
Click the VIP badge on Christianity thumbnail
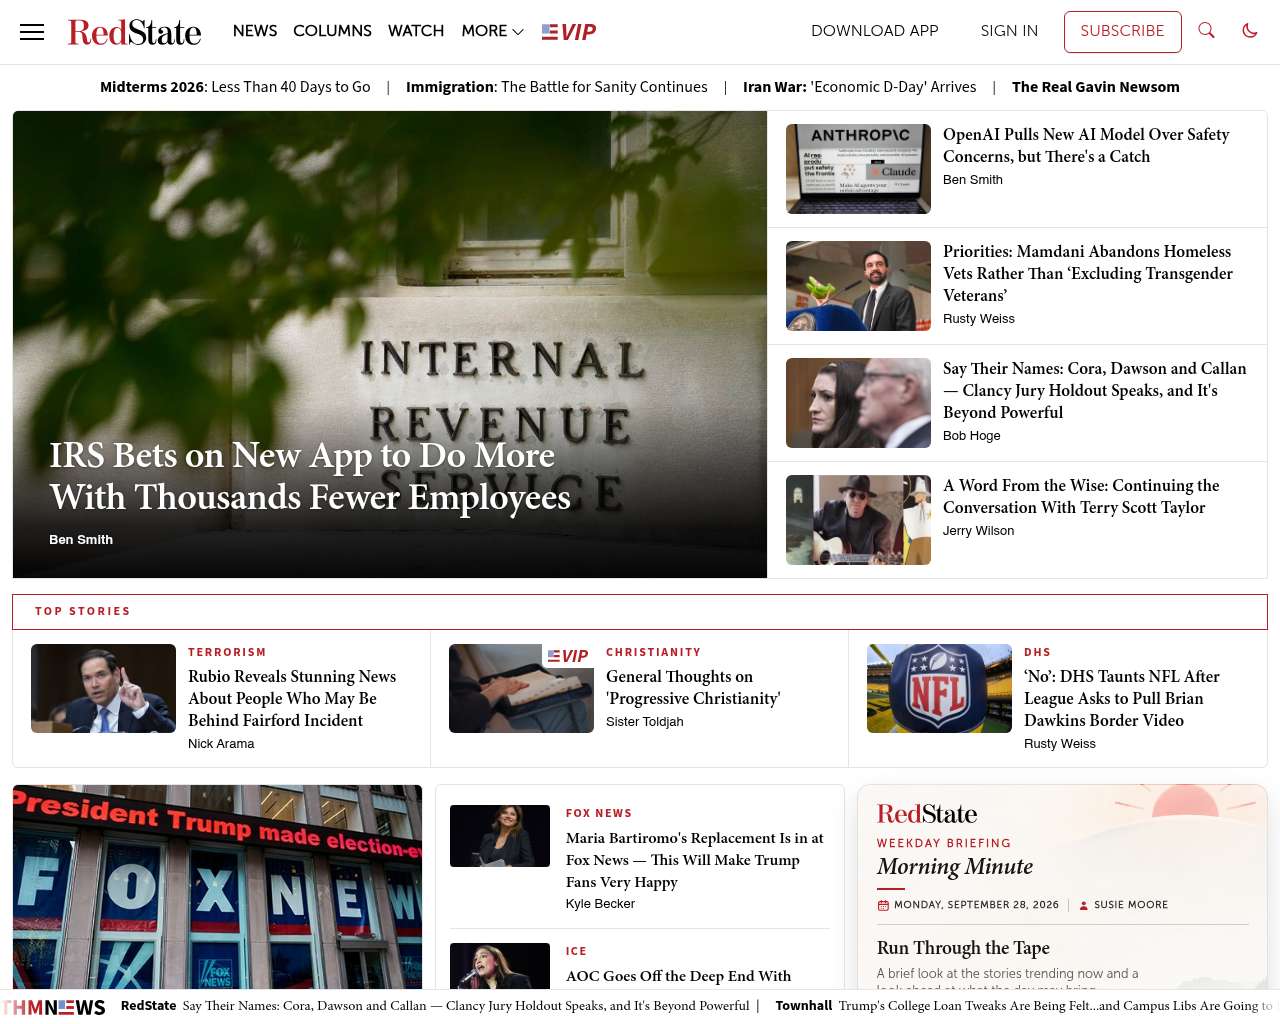pyautogui.click(x=568, y=656)
